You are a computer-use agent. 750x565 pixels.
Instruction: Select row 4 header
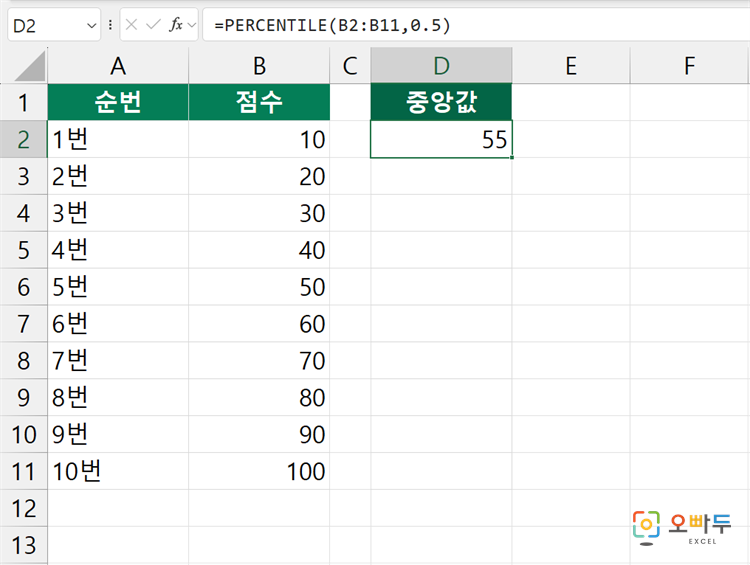pyautogui.click(x=23, y=213)
